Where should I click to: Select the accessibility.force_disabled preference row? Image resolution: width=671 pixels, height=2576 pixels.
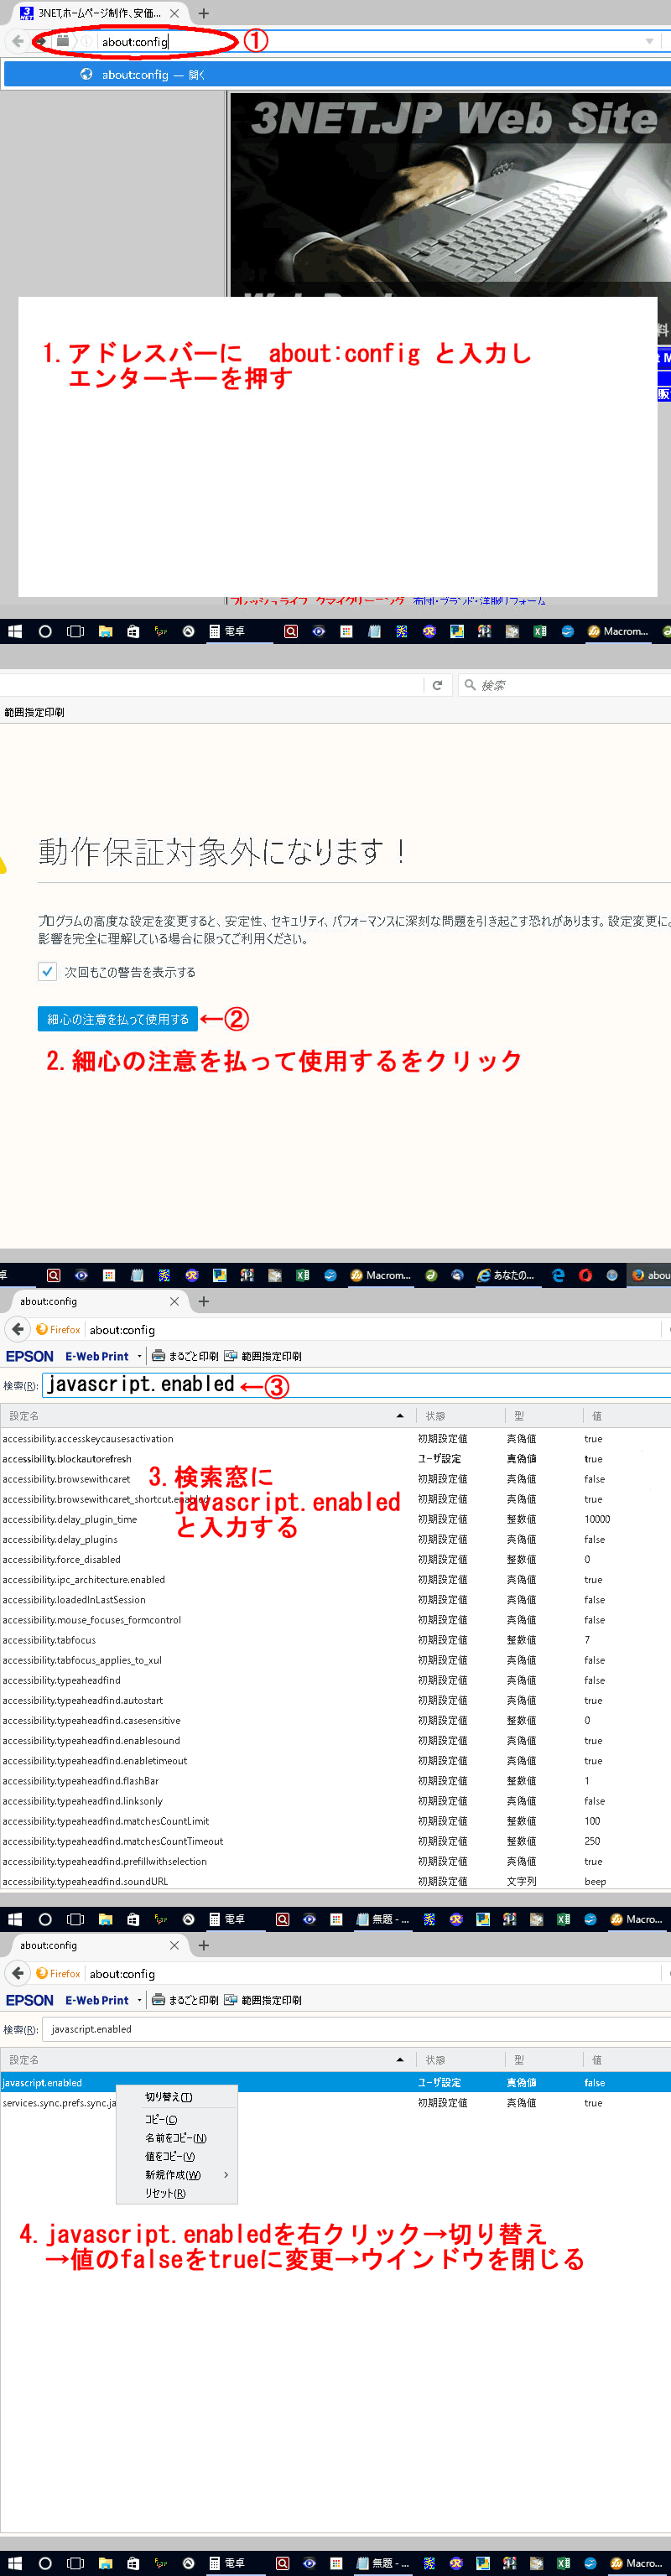tap(62, 1559)
